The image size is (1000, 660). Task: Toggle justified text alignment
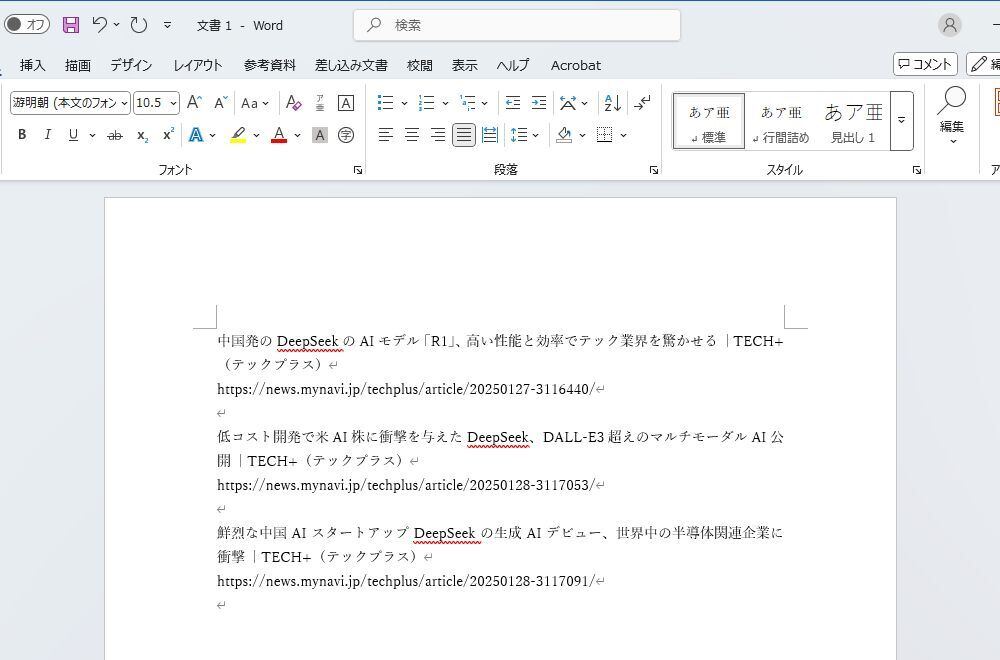[x=464, y=135]
